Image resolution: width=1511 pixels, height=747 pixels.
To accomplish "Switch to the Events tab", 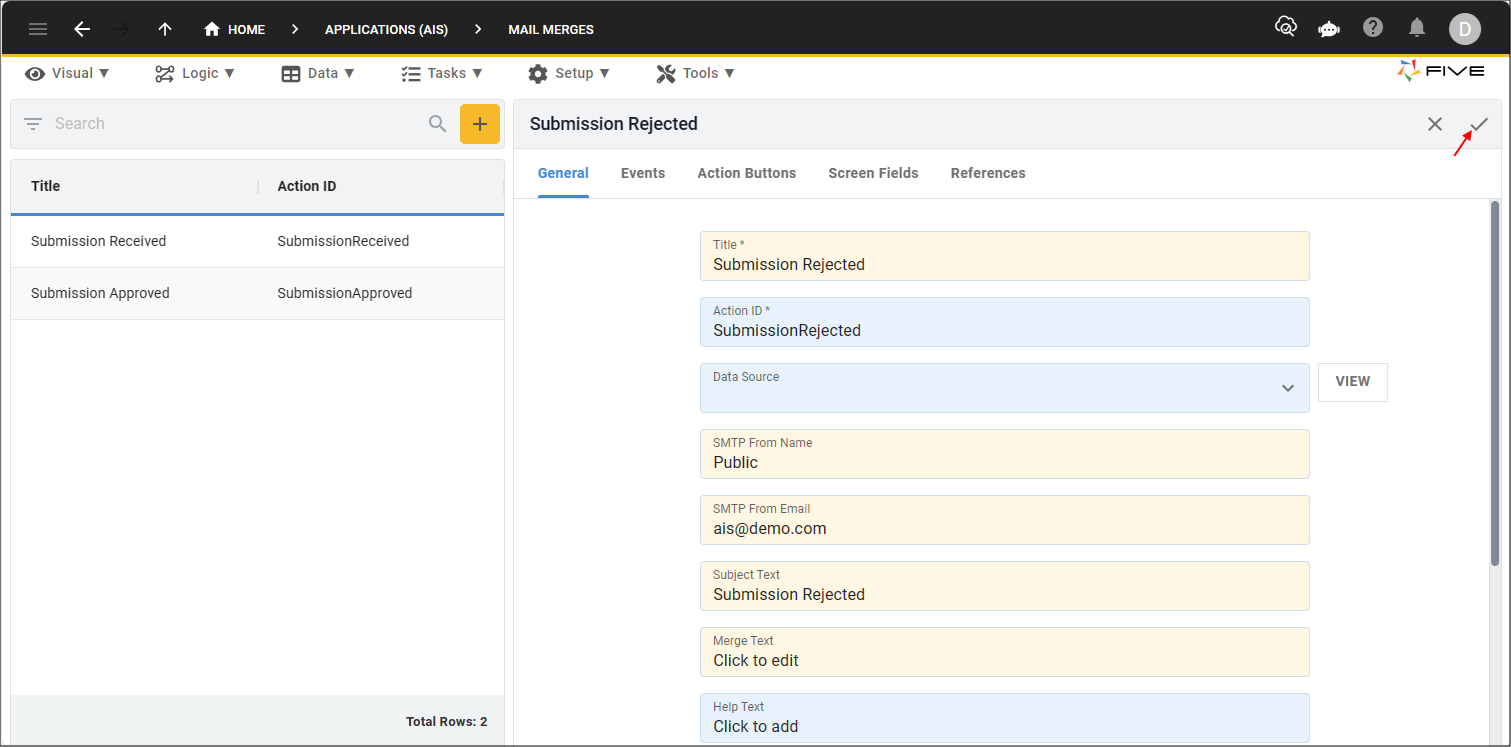I will (x=642, y=173).
